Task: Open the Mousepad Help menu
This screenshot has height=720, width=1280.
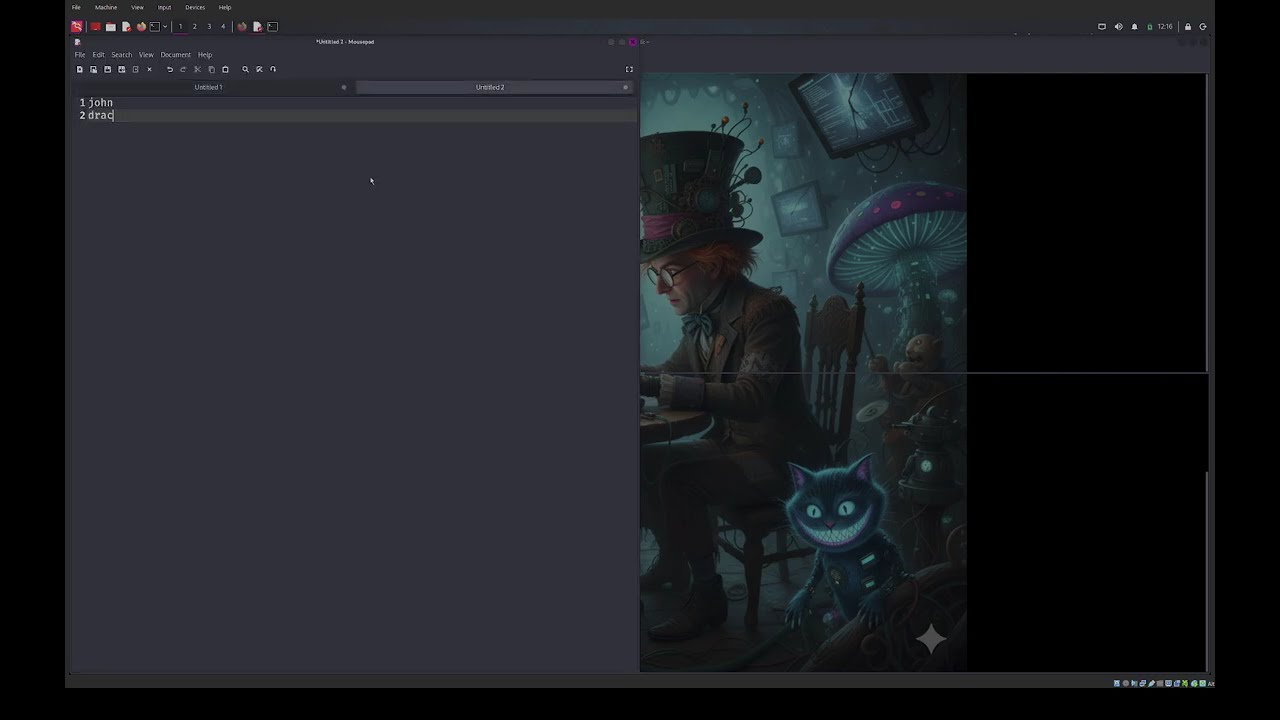Action: pyautogui.click(x=205, y=55)
